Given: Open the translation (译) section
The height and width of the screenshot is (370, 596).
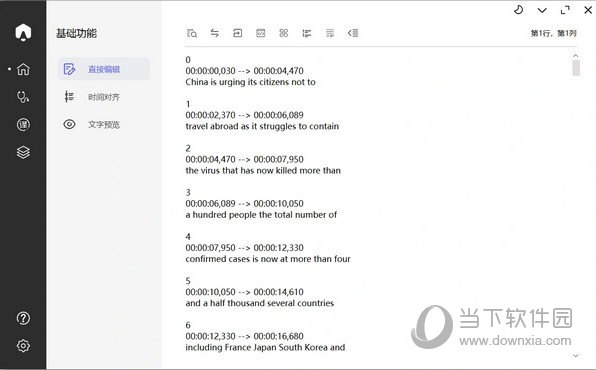Looking at the screenshot, I should [x=23, y=125].
